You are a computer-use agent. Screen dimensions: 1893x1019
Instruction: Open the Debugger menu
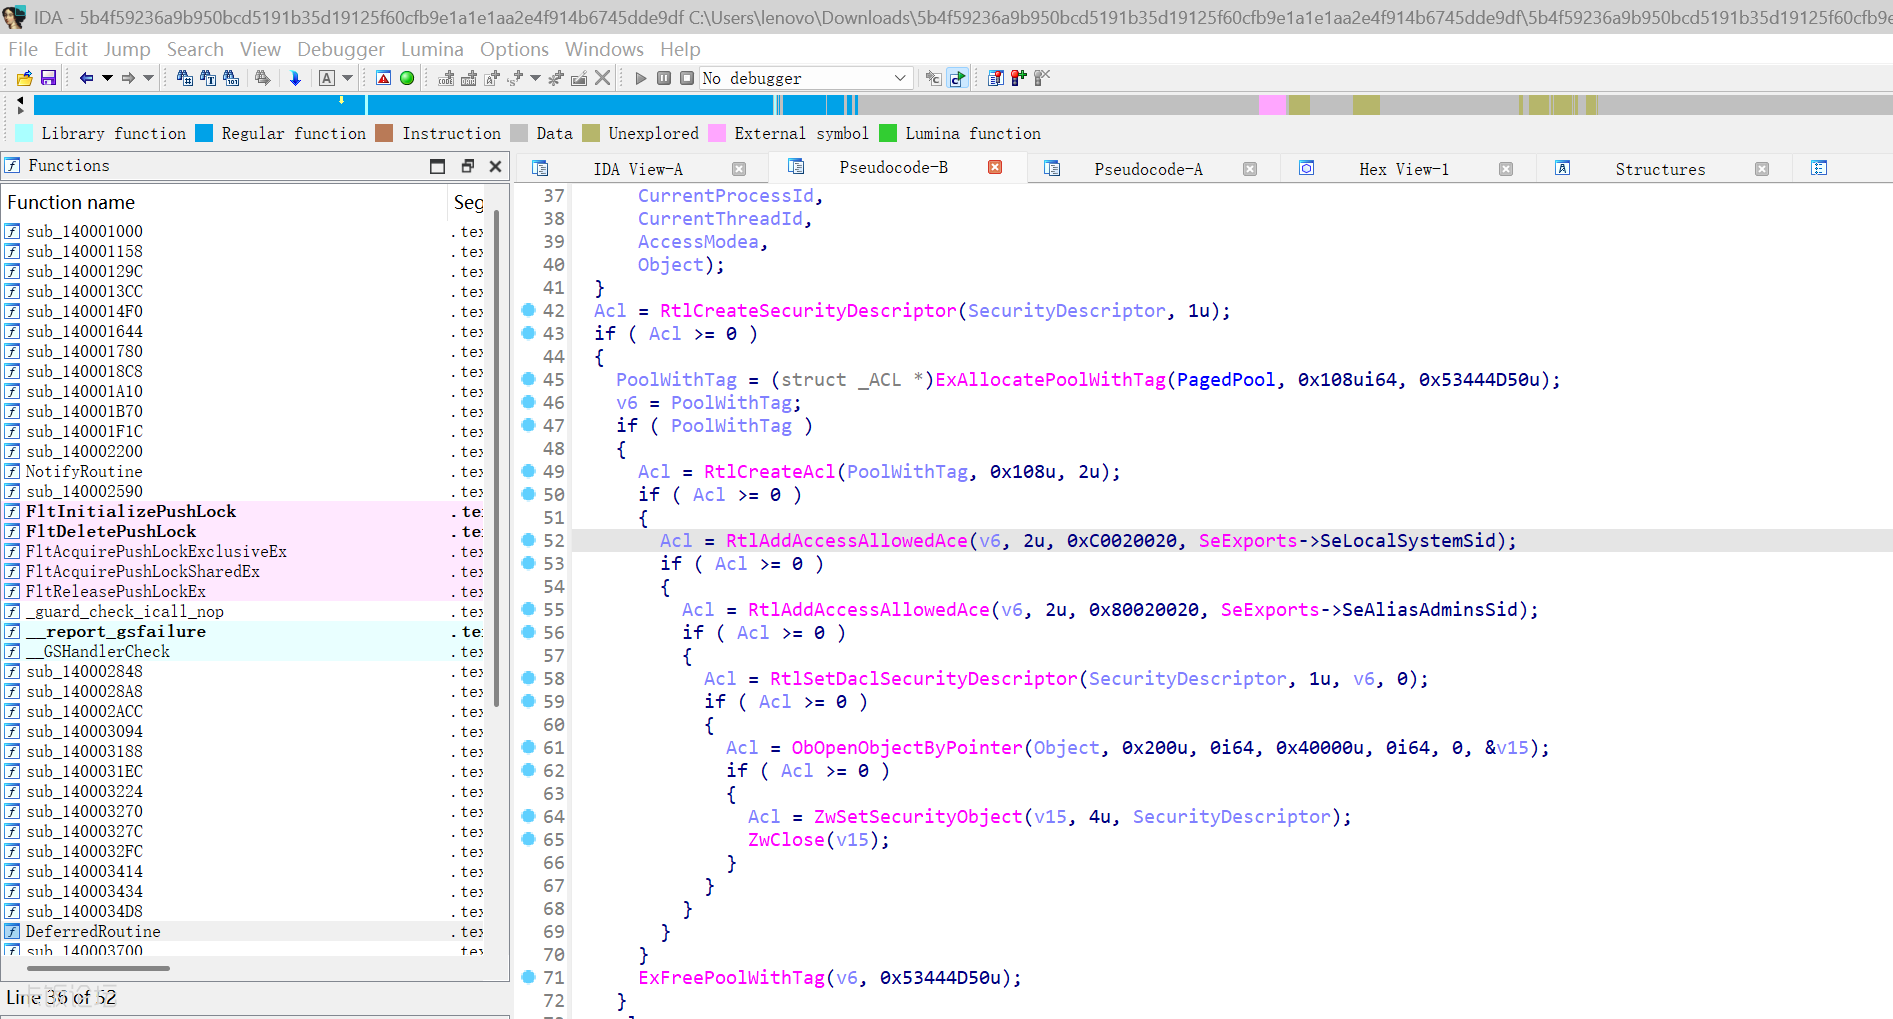click(340, 49)
